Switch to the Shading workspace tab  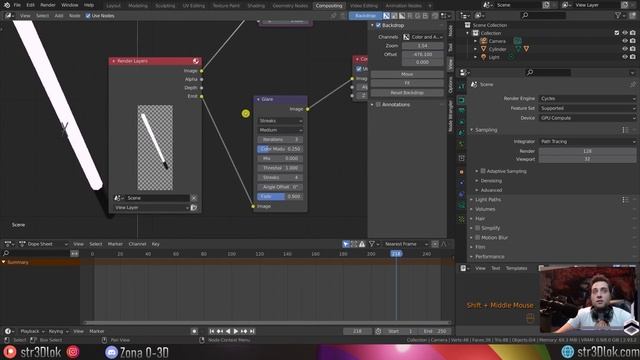click(x=256, y=6)
